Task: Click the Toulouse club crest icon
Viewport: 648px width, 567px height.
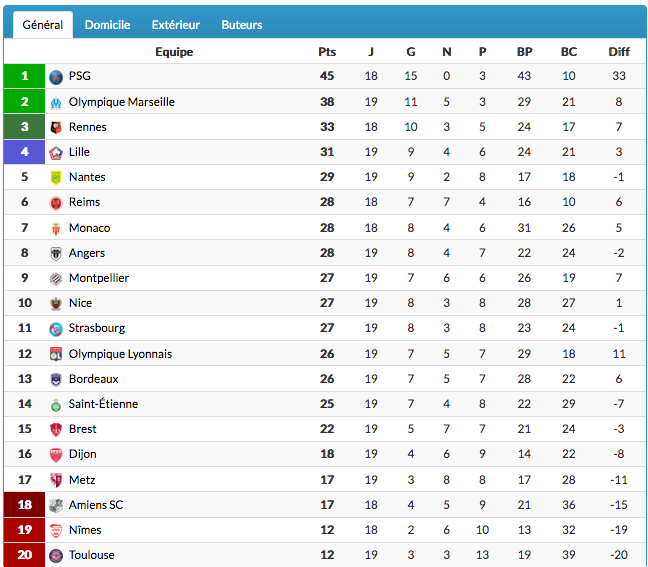Action: pyautogui.click(x=56, y=555)
